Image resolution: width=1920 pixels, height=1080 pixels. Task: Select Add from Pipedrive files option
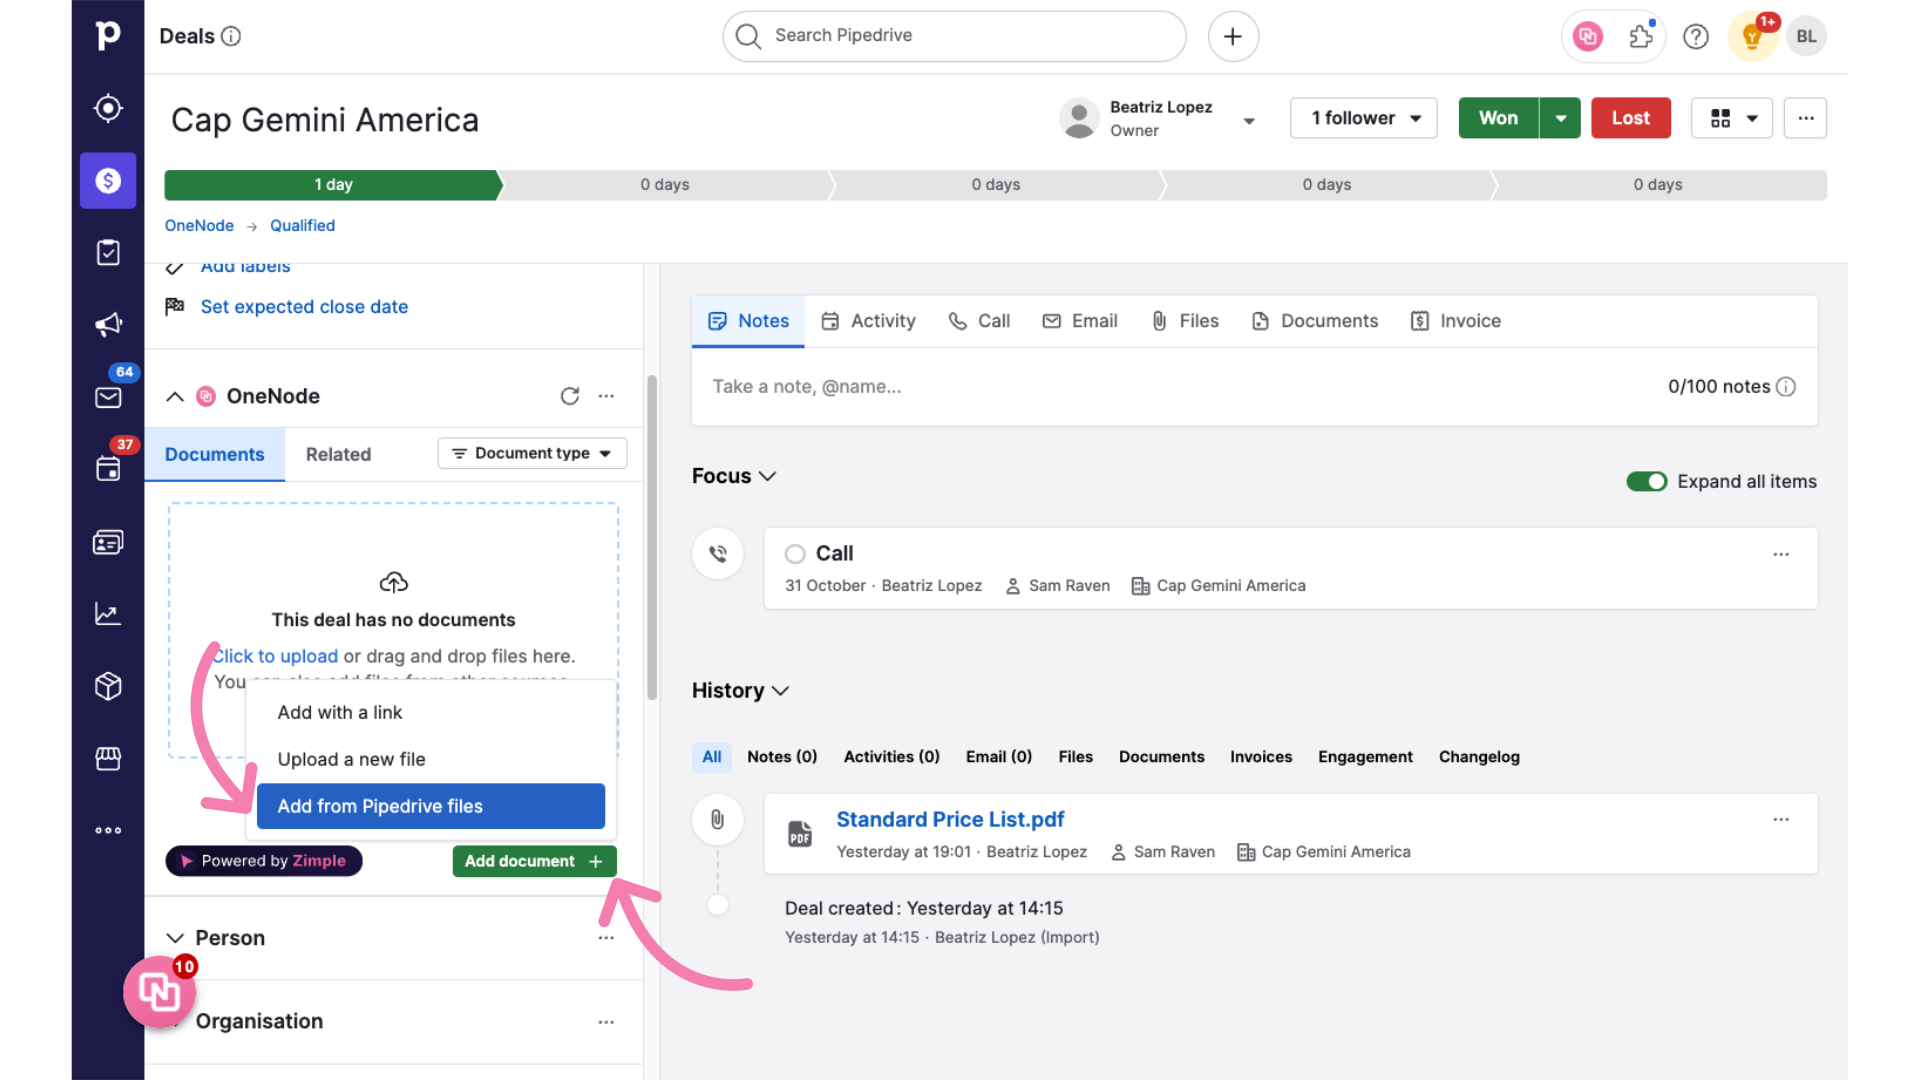pos(431,806)
